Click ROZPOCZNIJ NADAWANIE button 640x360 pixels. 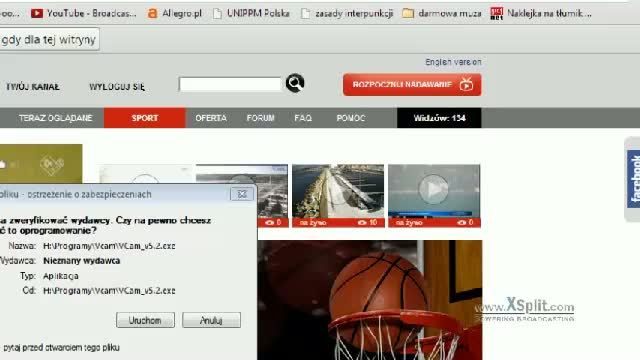[412, 84]
